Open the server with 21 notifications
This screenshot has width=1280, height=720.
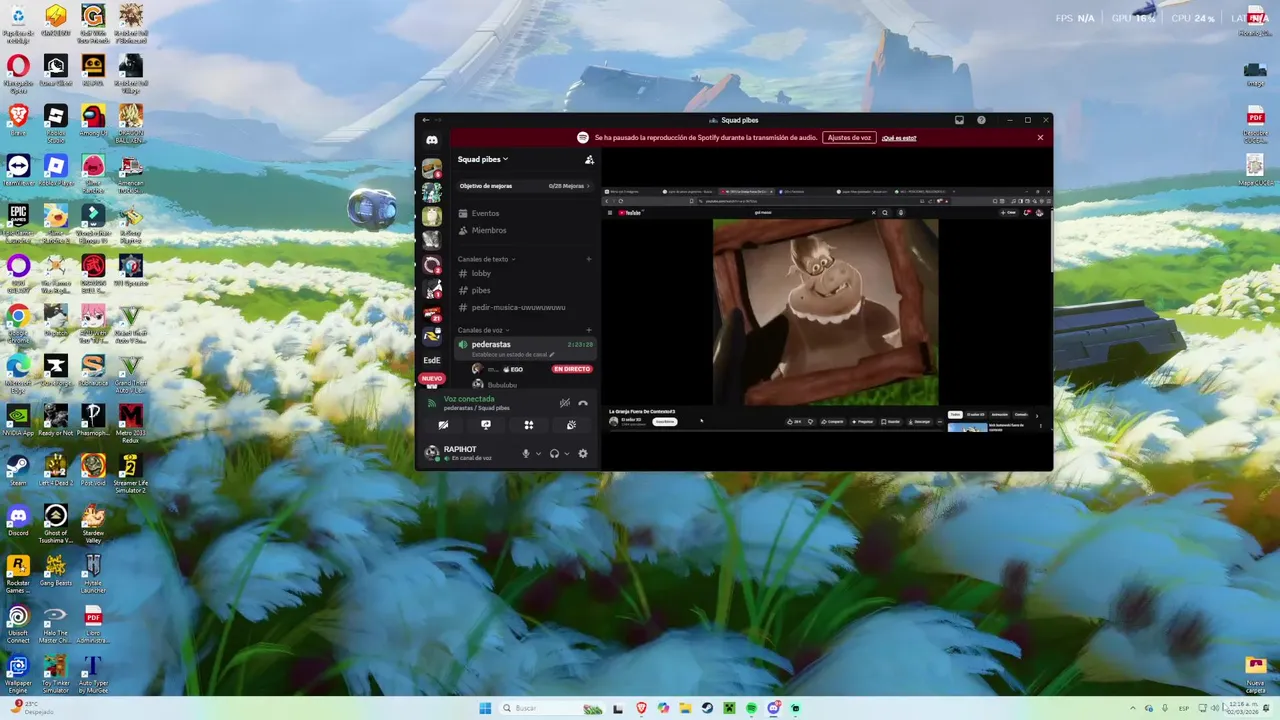point(432,314)
